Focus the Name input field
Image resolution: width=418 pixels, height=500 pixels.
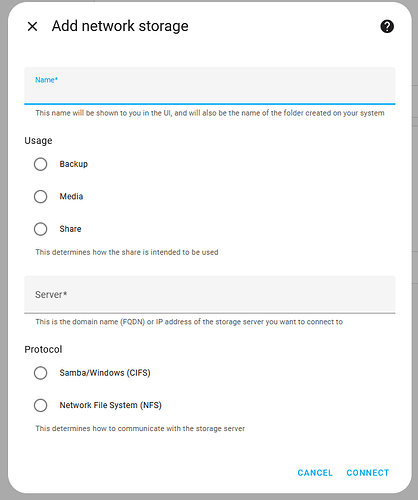click(210, 86)
